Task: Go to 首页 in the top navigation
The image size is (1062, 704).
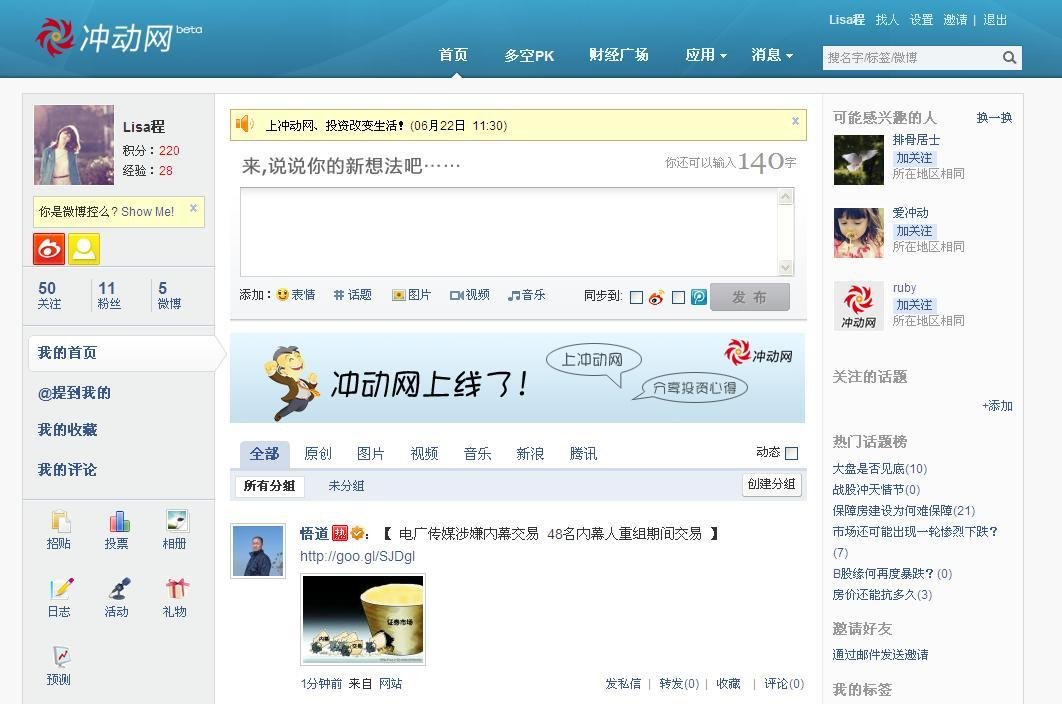Action: (453, 55)
